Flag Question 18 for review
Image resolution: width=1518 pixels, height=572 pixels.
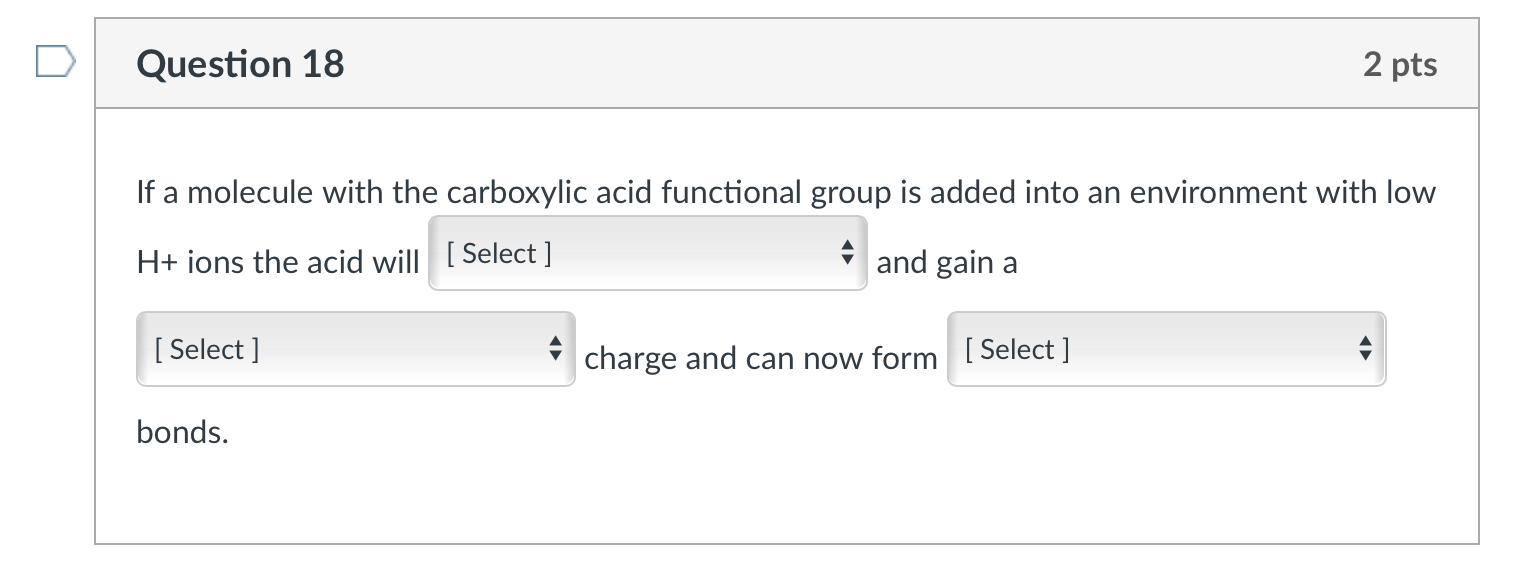coord(55,62)
